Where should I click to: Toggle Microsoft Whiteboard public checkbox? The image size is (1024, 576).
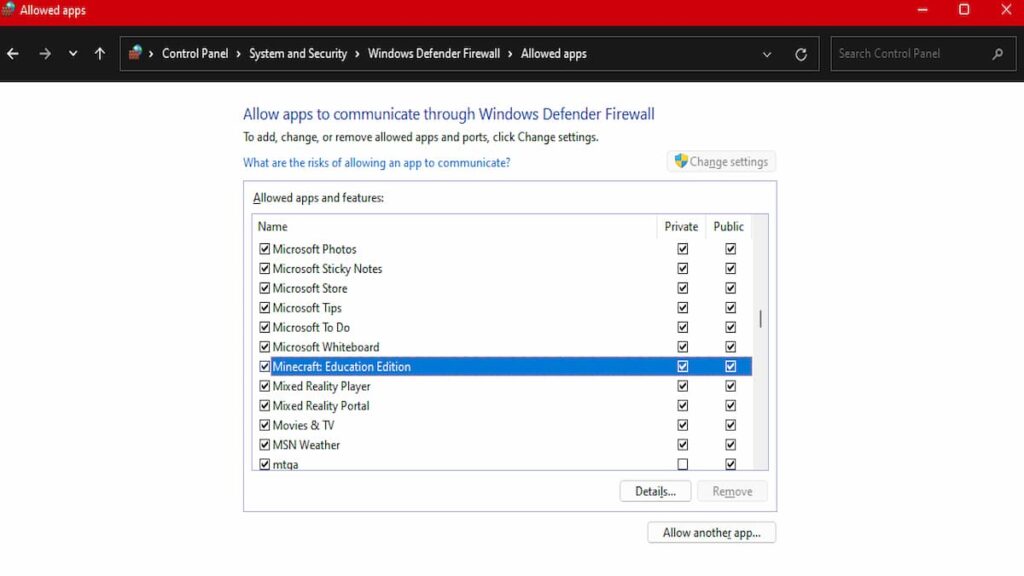730,347
